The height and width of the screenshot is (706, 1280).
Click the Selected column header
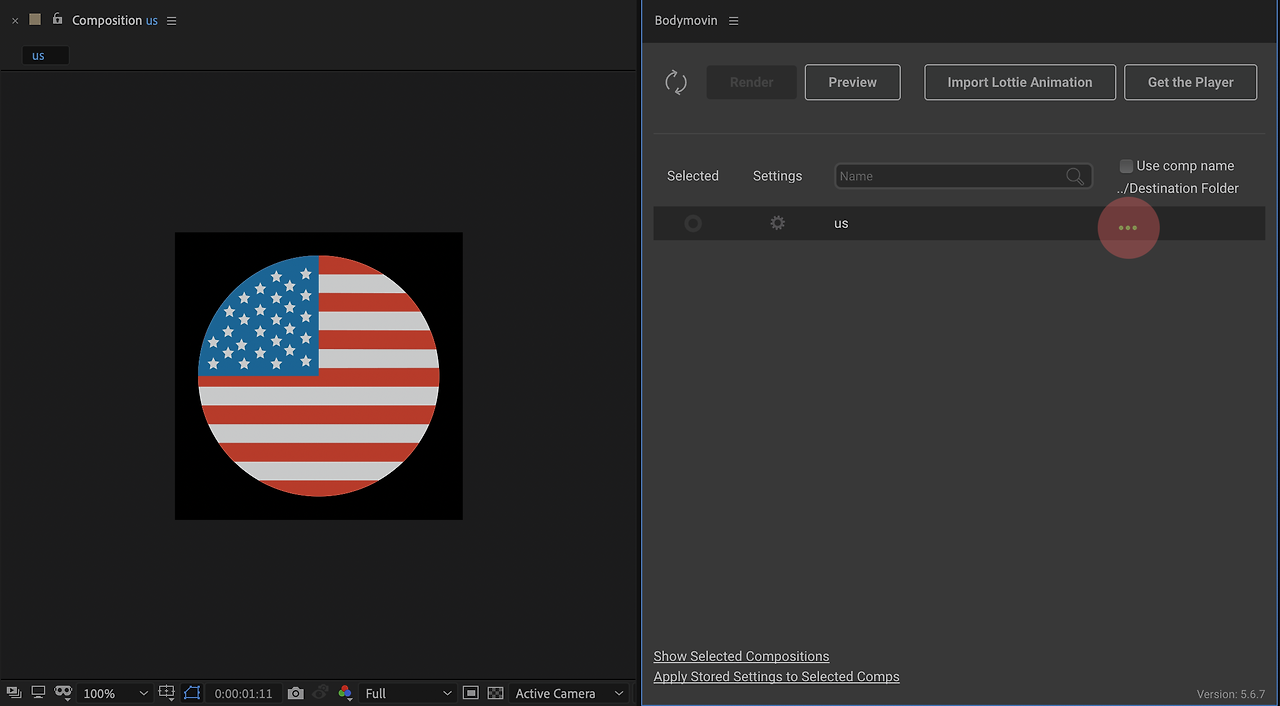point(693,176)
